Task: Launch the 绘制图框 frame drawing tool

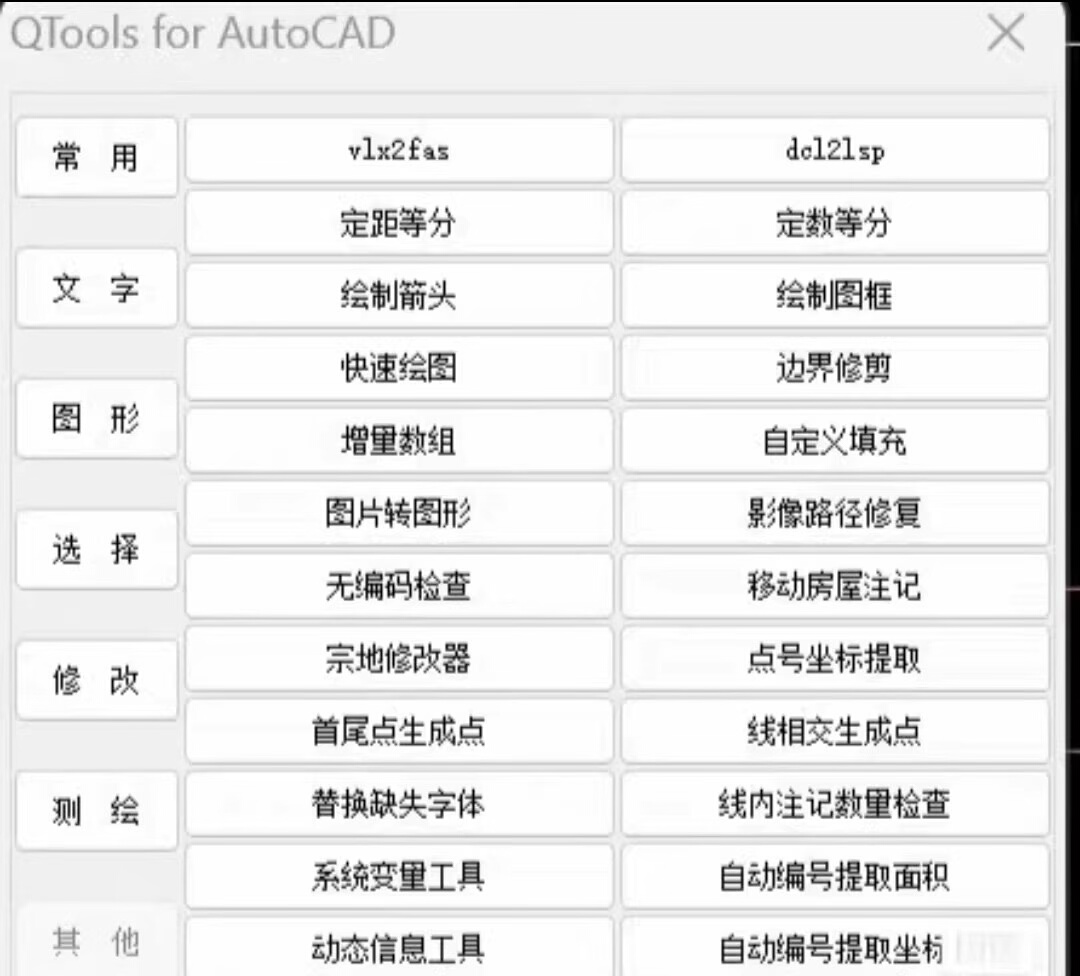Action: (836, 295)
